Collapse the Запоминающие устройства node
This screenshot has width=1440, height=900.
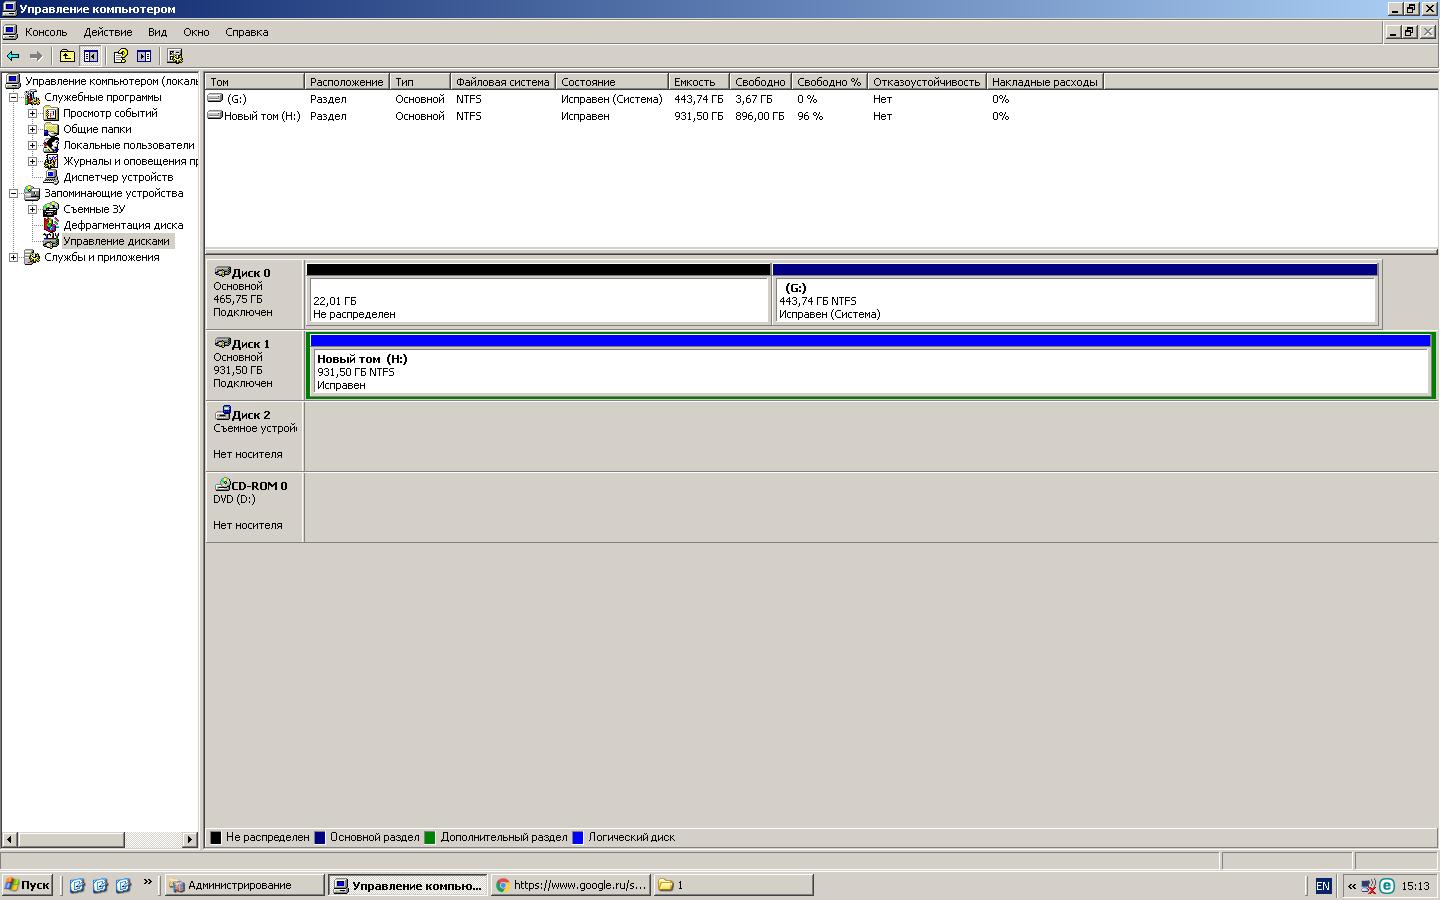[x=14, y=193]
